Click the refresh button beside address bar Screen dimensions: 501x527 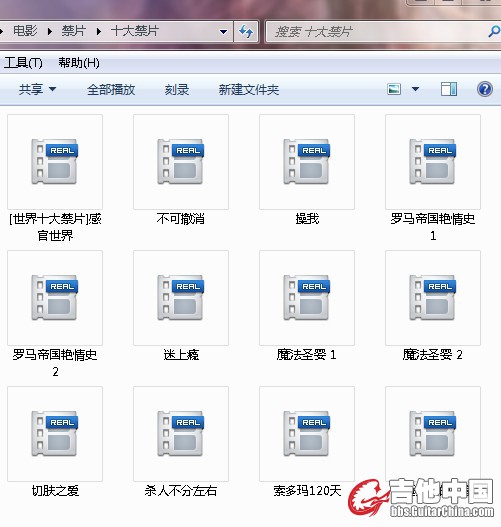tap(246, 32)
